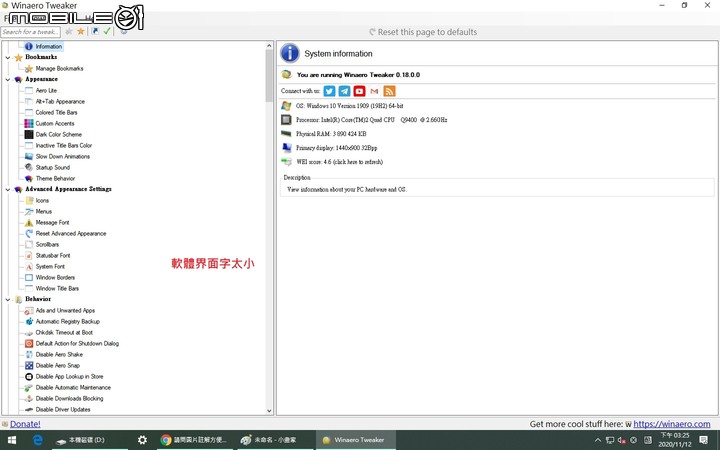Click the green checkmark toolbar icon
This screenshot has width=720, height=450.
click(x=107, y=31)
